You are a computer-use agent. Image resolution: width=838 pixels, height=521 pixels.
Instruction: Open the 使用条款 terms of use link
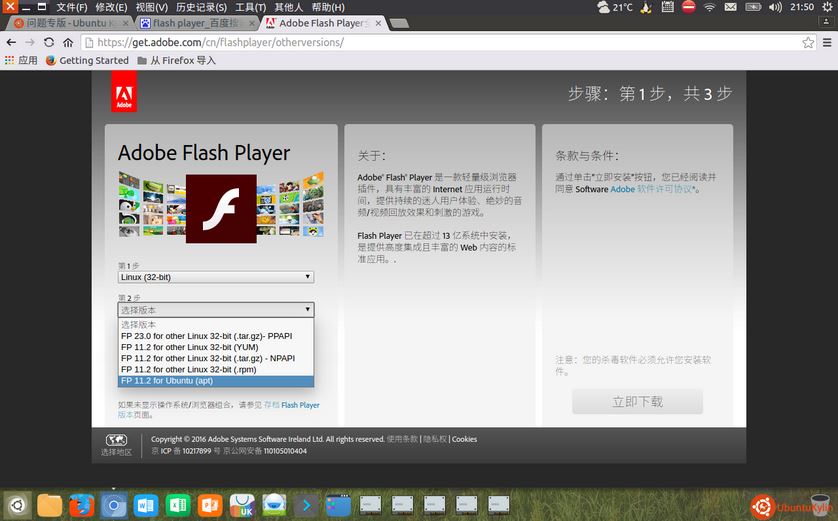coord(402,439)
